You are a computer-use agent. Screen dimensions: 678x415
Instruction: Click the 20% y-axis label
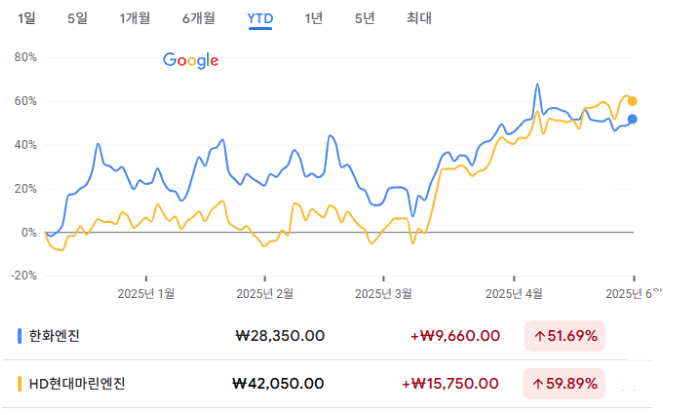26,189
